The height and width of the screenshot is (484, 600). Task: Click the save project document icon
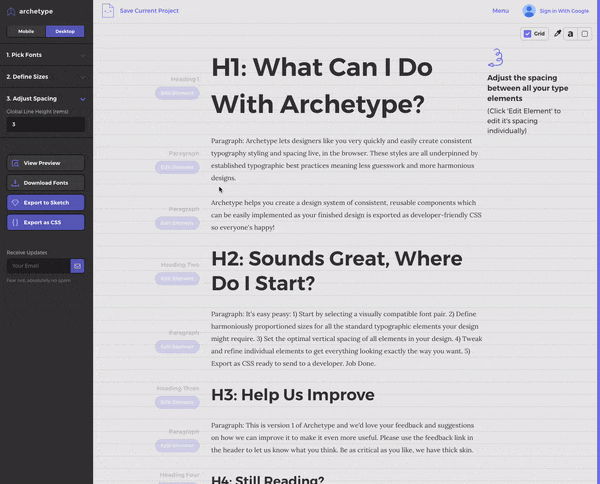pyautogui.click(x=108, y=11)
